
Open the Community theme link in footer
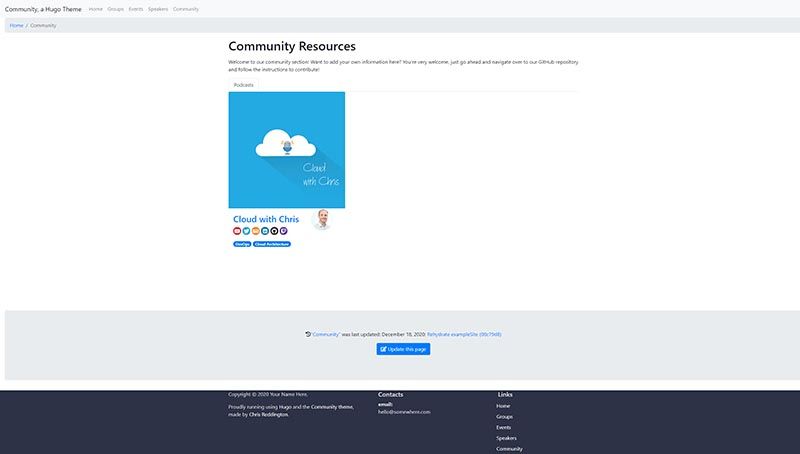tap(332, 407)
